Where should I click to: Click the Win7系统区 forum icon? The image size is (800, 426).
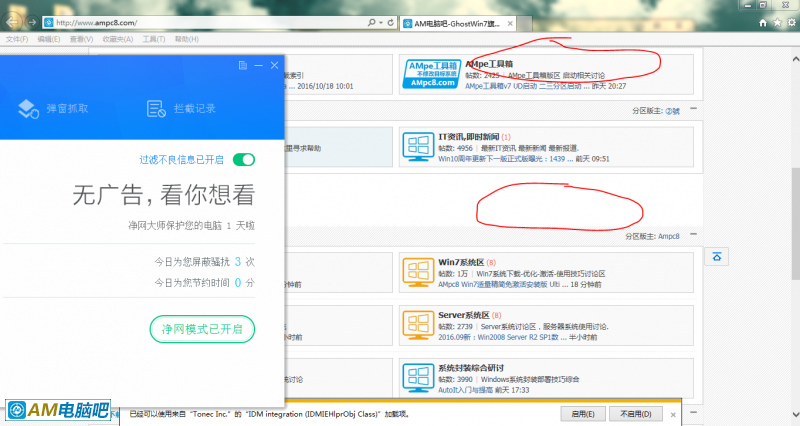[418, 272]
